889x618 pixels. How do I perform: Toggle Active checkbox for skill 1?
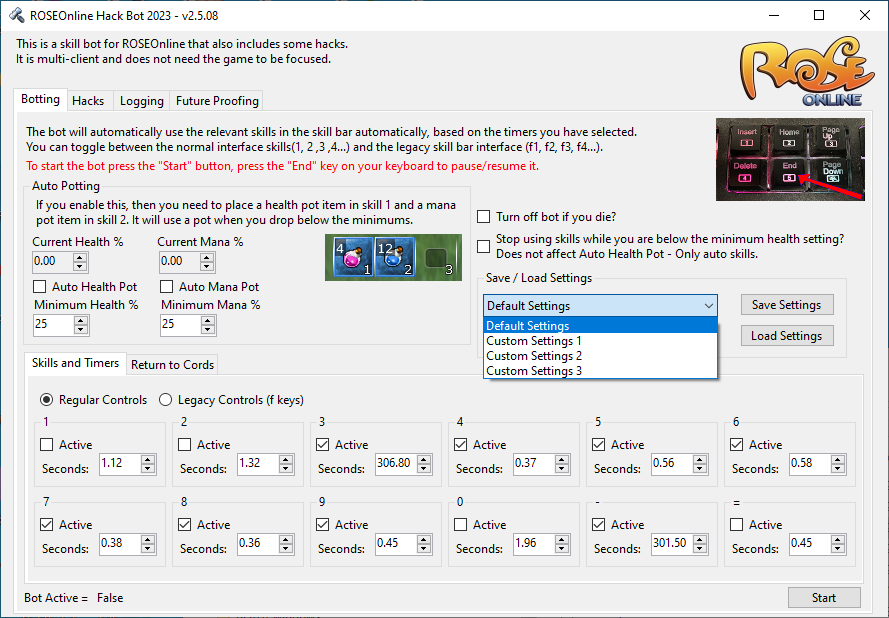(46, 445)
